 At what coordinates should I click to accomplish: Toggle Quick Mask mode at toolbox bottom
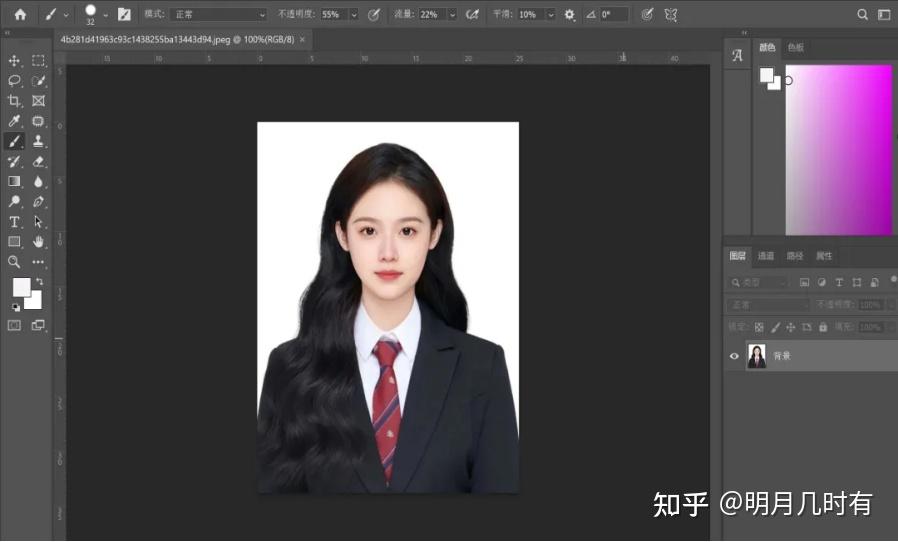pyautogui.click(x=14, y=325)
